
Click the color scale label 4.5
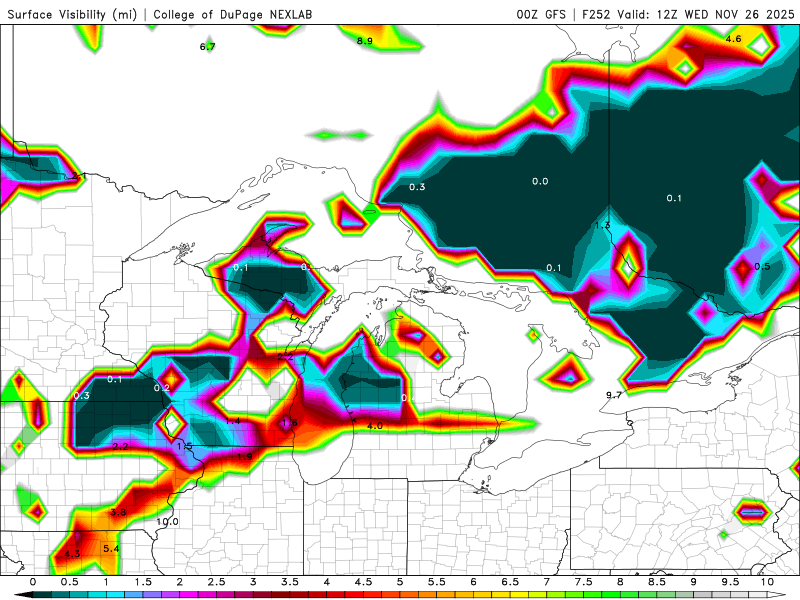click(x=363, y=582)
